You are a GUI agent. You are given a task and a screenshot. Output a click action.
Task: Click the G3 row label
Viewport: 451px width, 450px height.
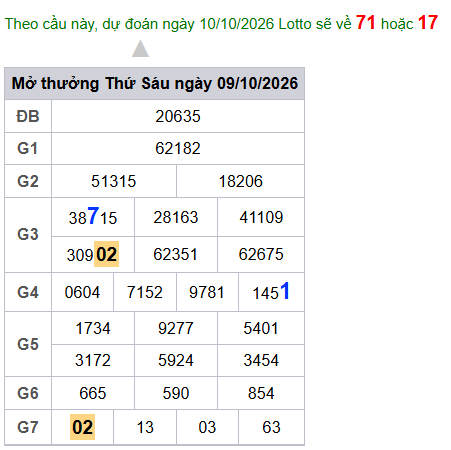28,234
